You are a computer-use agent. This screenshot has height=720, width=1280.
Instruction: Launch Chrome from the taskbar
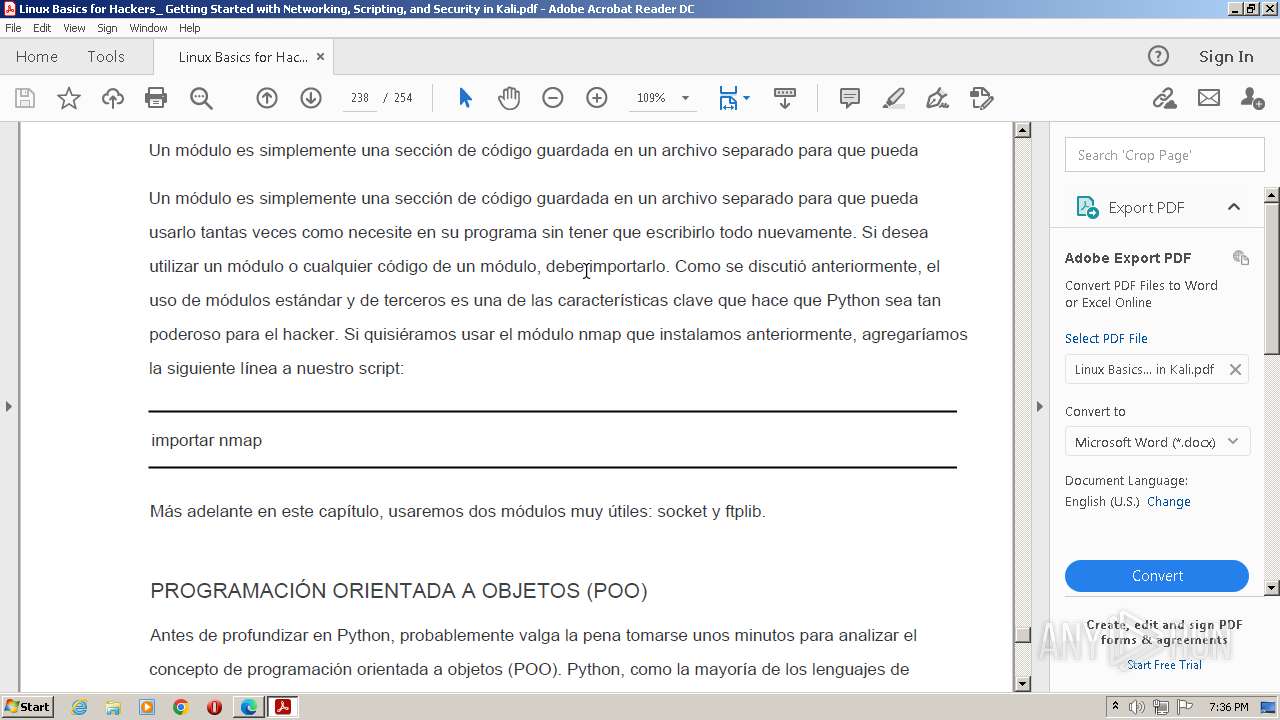[x=181, y=707]
